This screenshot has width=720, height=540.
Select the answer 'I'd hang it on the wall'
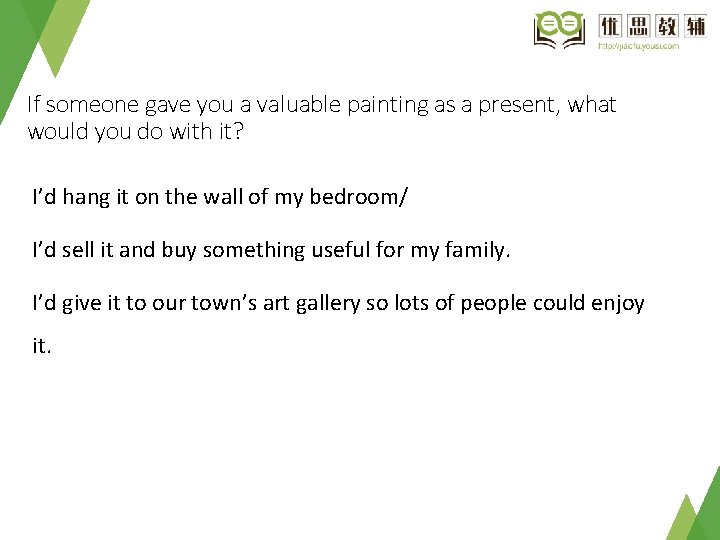pyautogui.click(x=219, y=197)
